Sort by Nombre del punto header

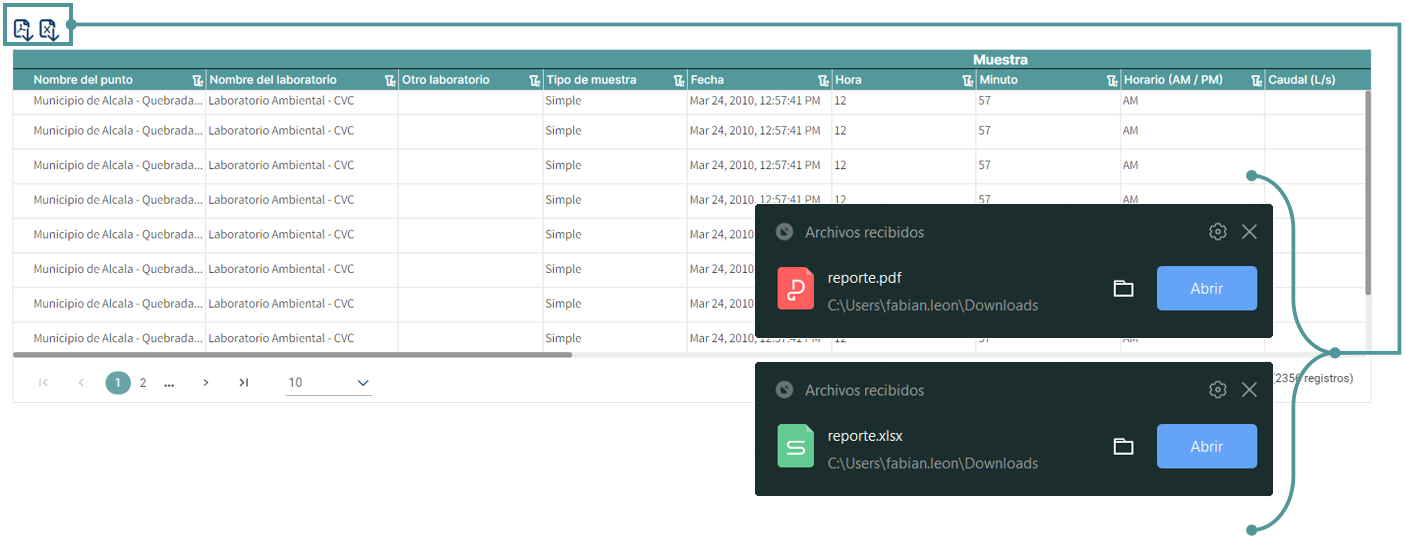click(83, 80)
